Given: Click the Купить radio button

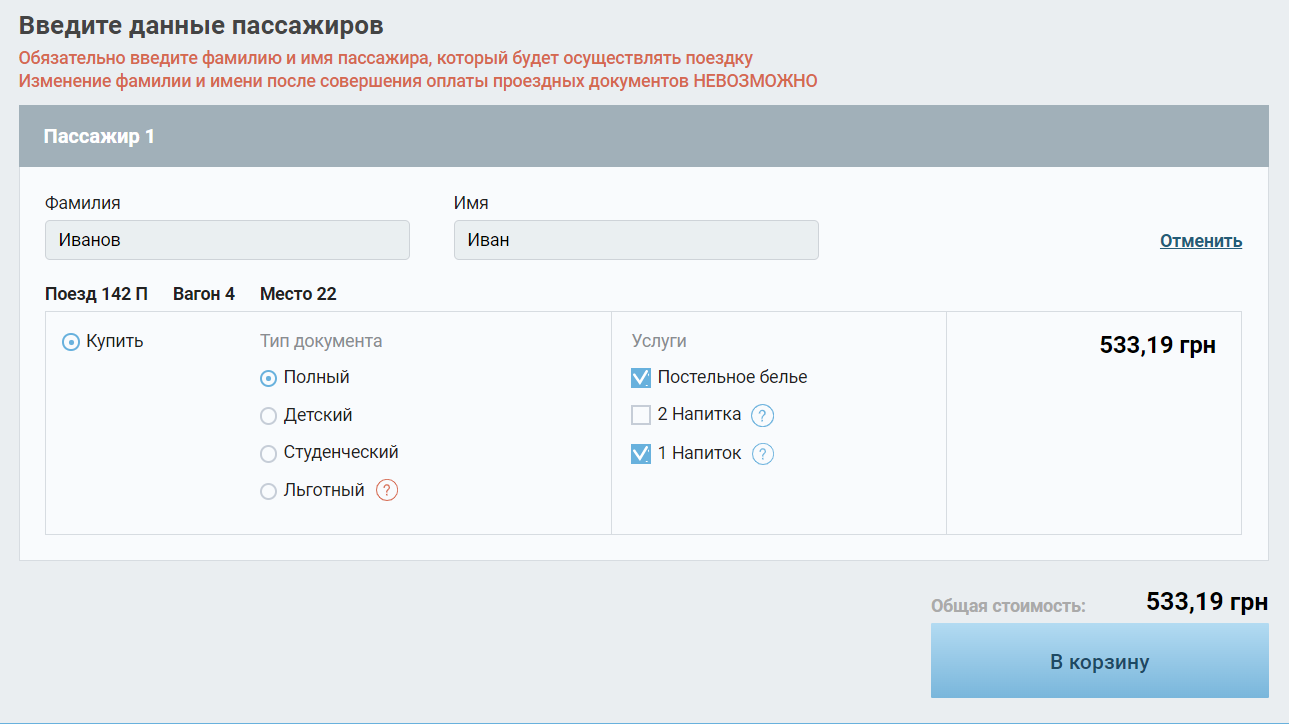Looking at the screenshot, I should click(x=69, y=341).
